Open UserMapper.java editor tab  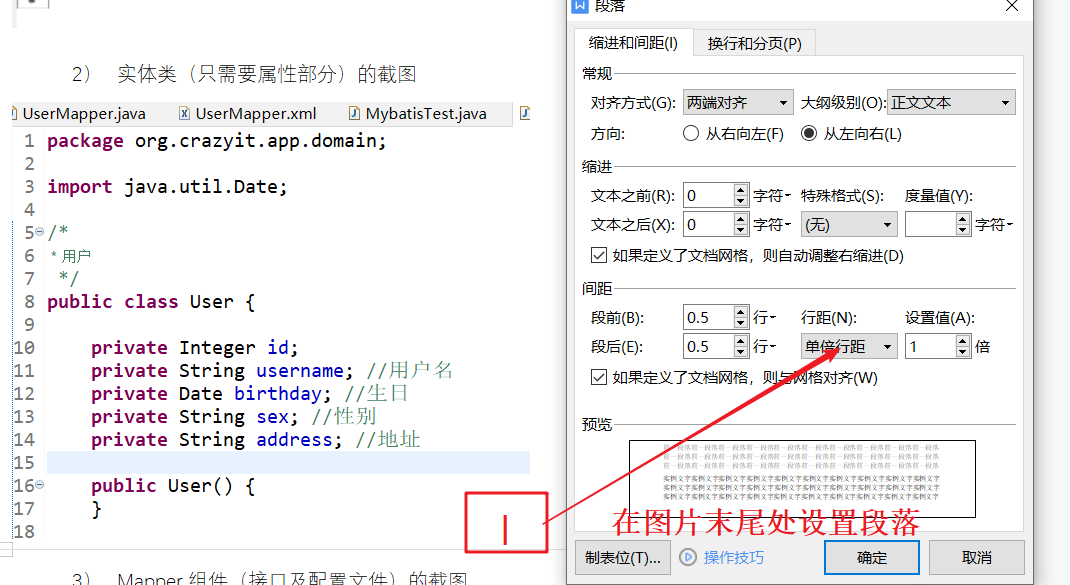(84, 113)
